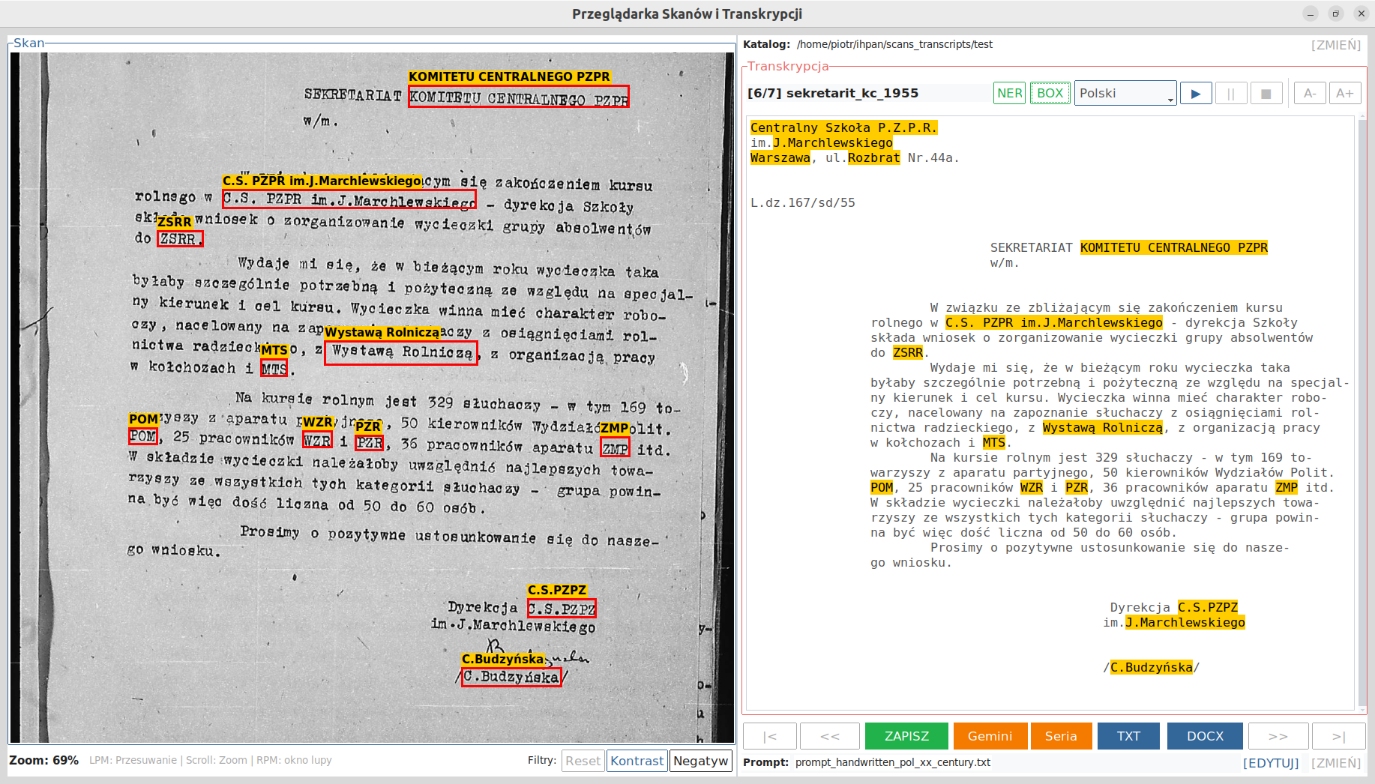Screen dimensions: 1375x784
Task: Save the transcription with ZAPISZ
Action: click(907, 736)
